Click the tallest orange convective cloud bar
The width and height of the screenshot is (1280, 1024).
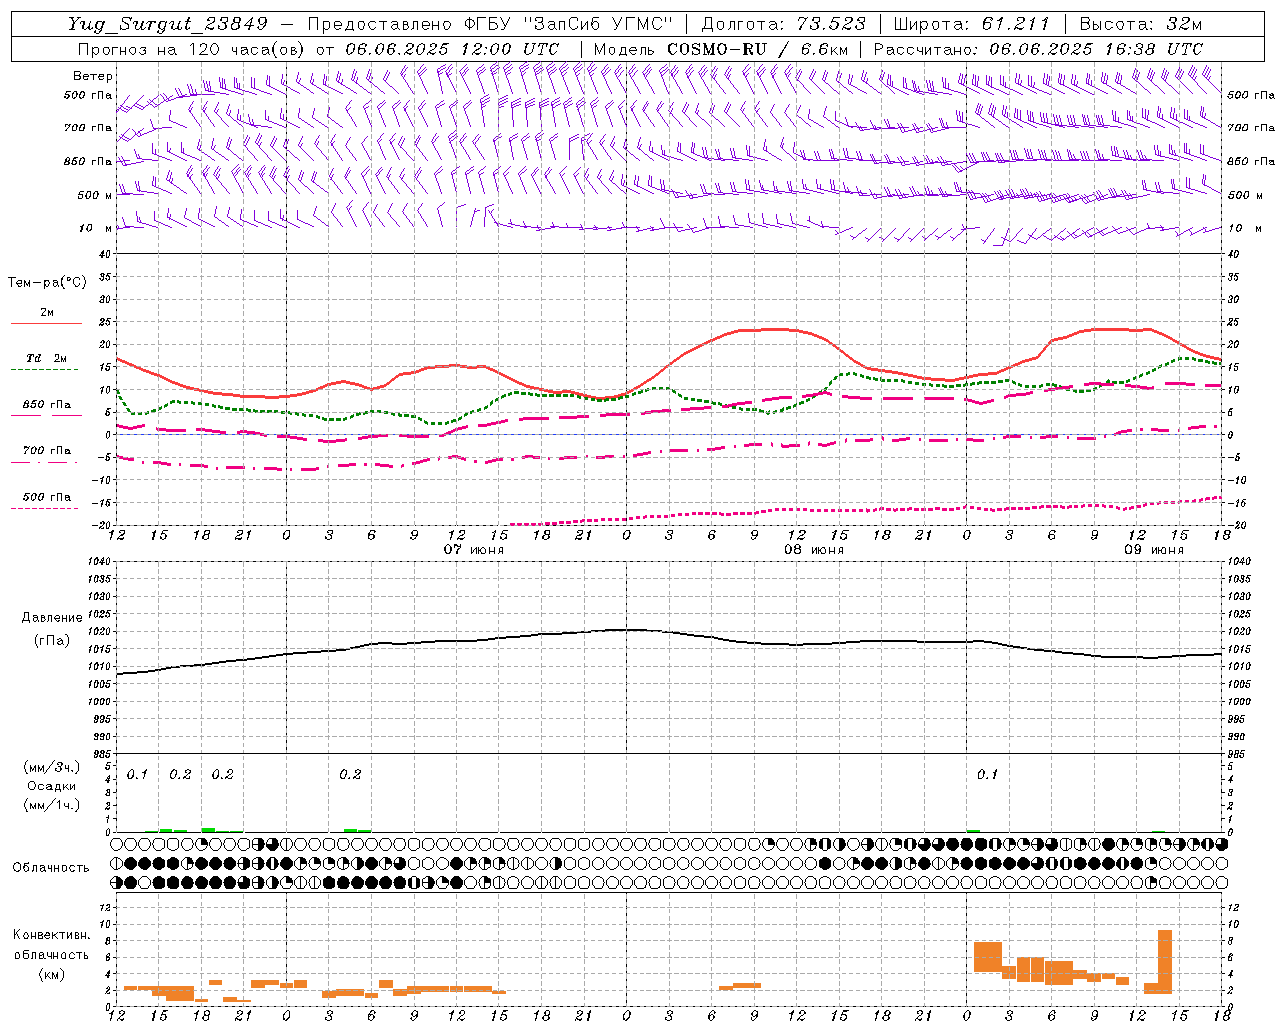pyautogui.click(x=1165, y=961)
